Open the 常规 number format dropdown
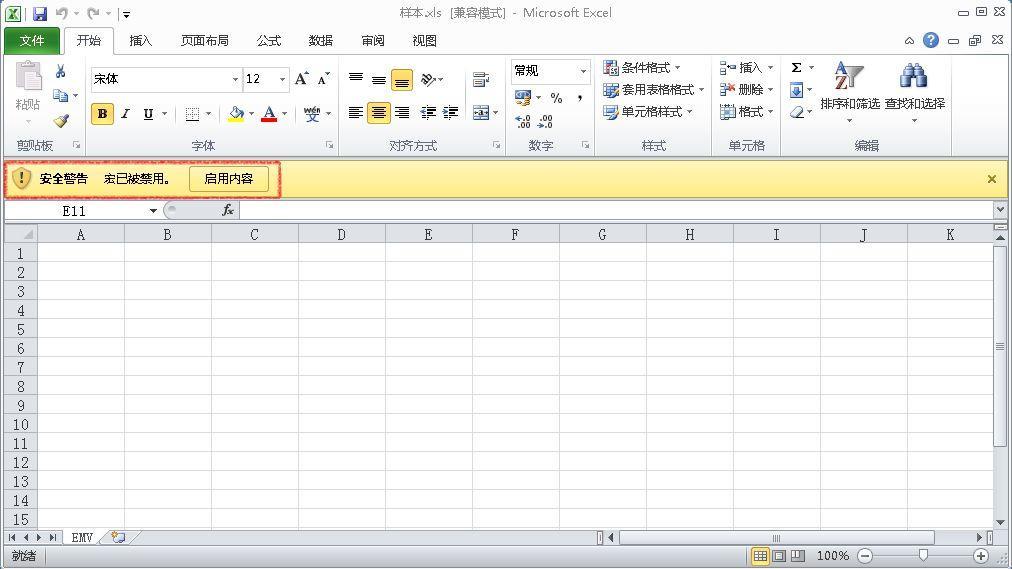Image resolution: width=1012 pixels, height=569 pixels. (x=583, y=71)
